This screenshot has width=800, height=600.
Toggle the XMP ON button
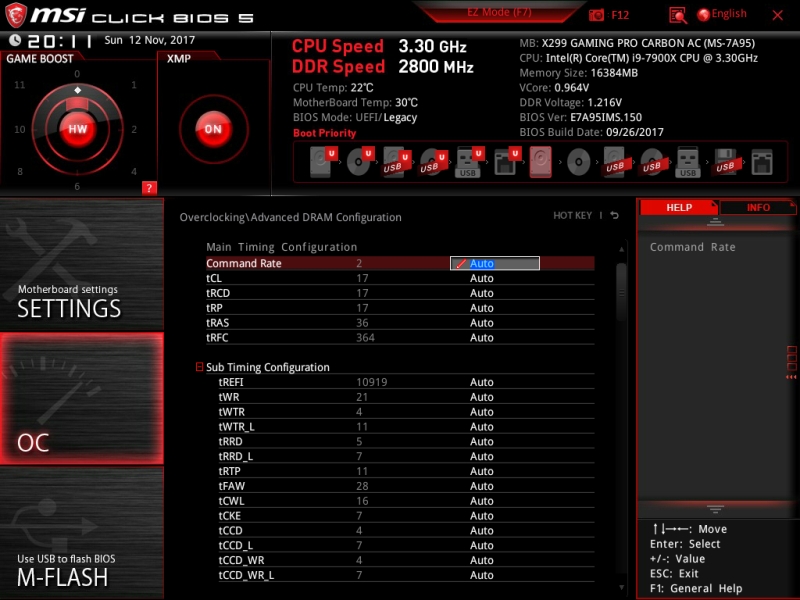pos(213,129)
